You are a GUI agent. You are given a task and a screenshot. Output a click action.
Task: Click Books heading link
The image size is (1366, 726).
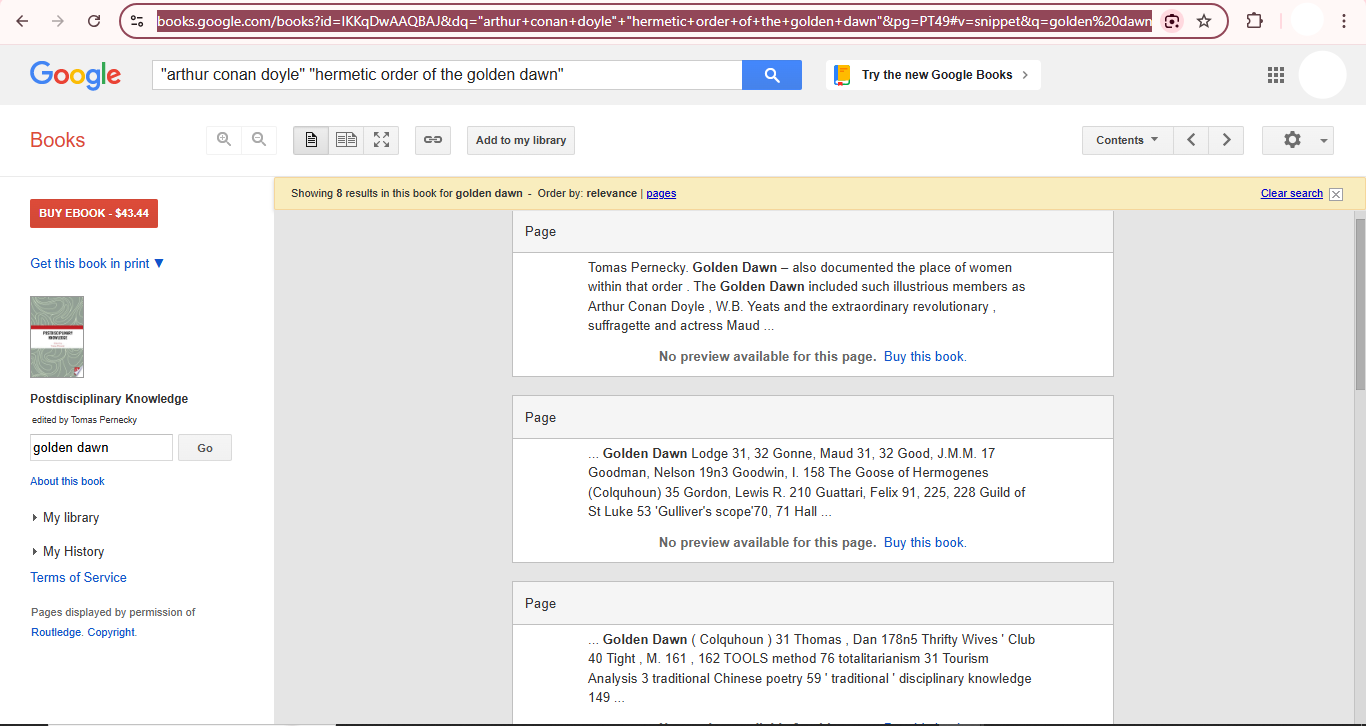(x=57, y=140)
